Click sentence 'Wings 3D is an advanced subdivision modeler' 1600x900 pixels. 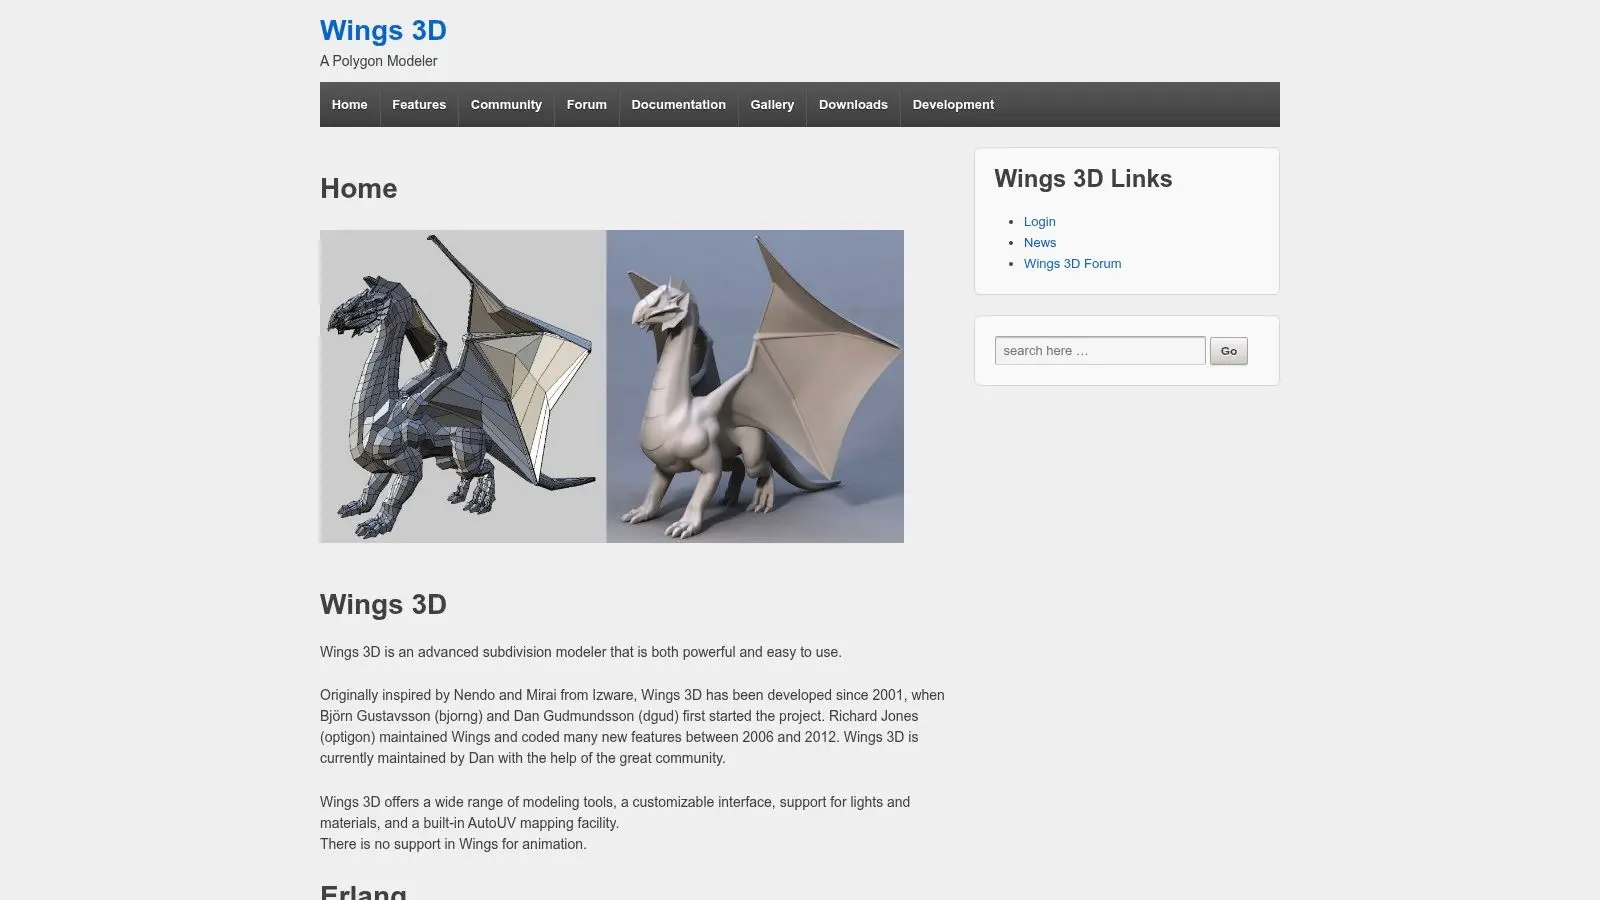pyautogui.click(x=581, y=652)
